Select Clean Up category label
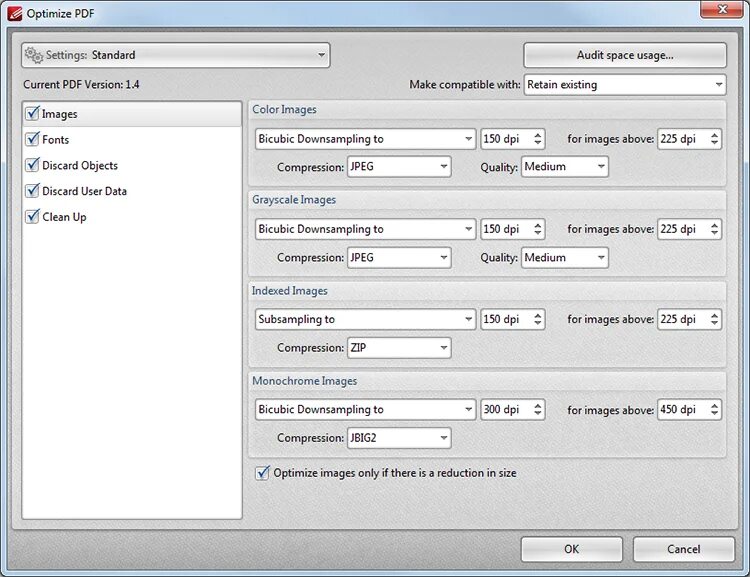 coord(65,217)
